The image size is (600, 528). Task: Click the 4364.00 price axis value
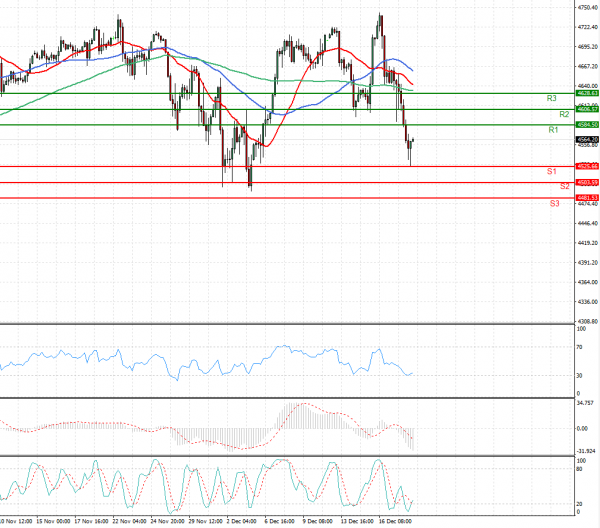588,282
